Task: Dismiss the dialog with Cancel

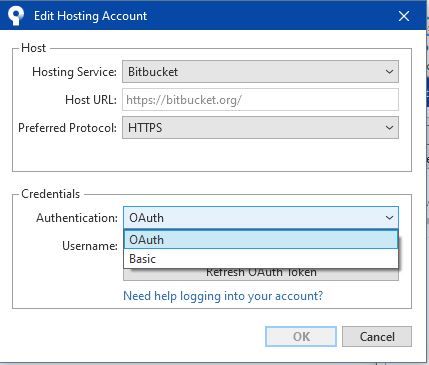Action: point(377,337)
